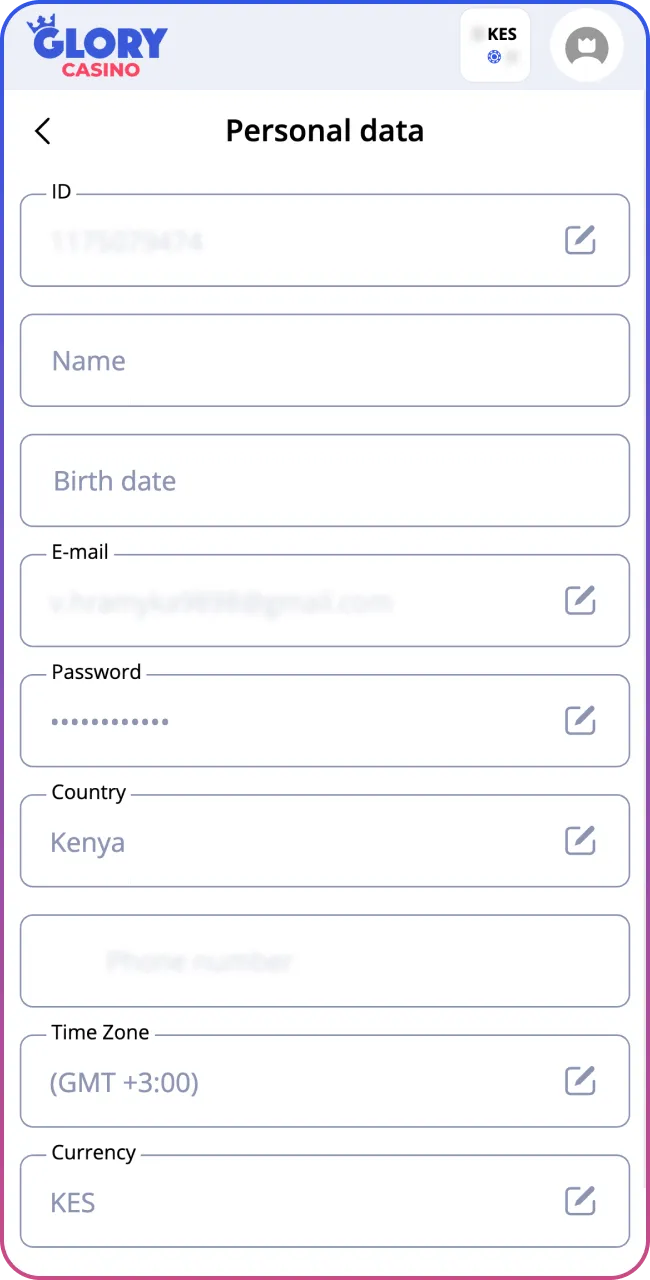Click the edit icon in Time Zone field
The height and width of the screenshot is (1280, 650).
[x=580, y=1080]
